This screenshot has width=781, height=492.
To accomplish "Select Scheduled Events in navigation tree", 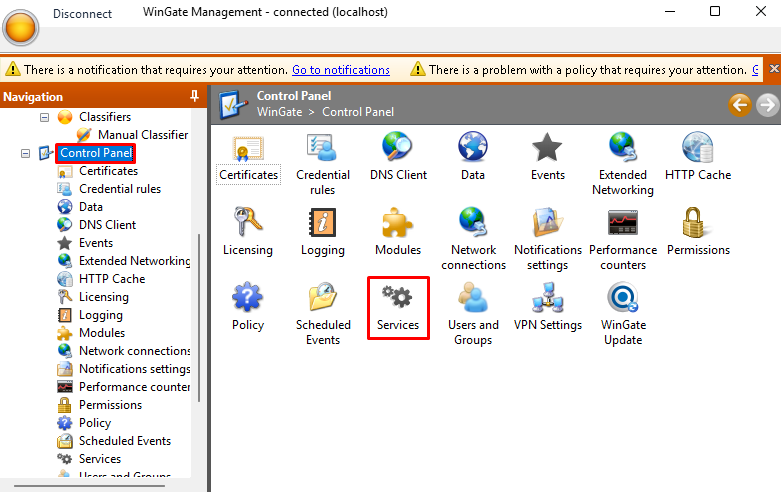I will click(125, 441).
